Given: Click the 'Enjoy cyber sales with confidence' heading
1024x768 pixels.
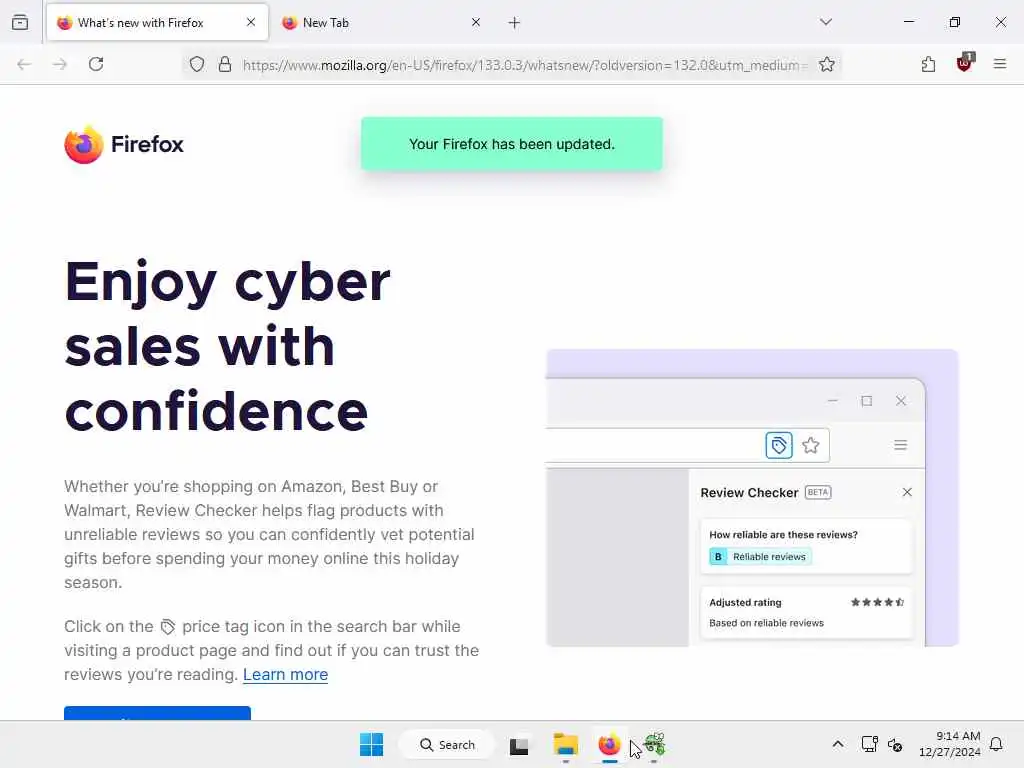Looking at the screenshot, I should (x=227, y=346).
